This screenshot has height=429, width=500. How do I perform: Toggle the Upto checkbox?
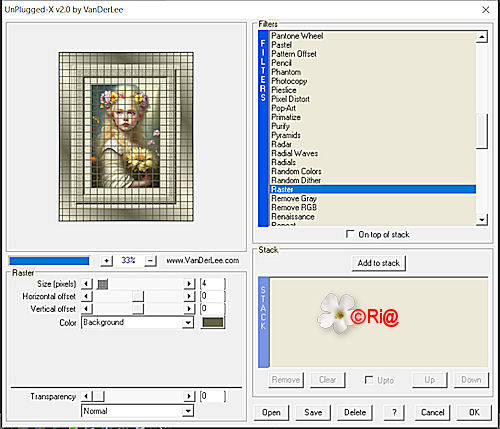(x=369, y=380)
